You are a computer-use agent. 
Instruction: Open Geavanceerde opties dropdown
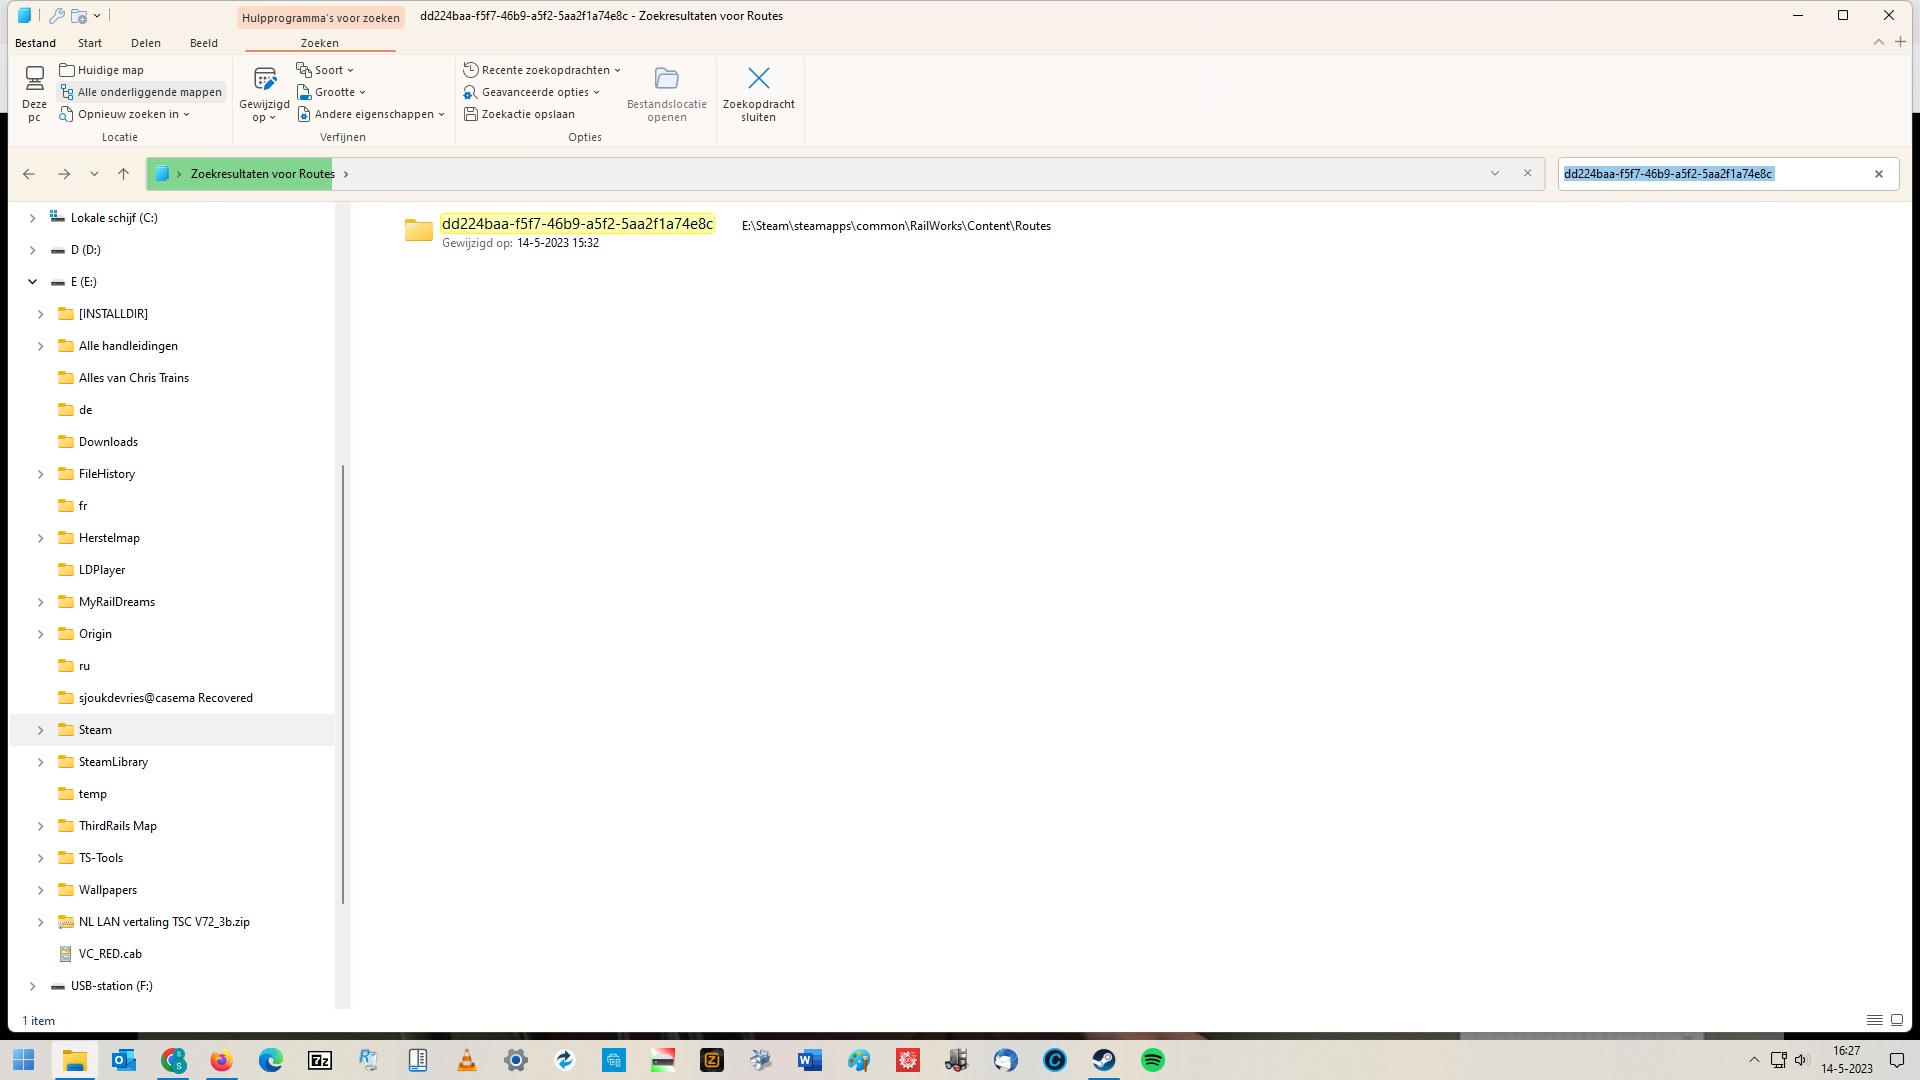click(533, 91)
